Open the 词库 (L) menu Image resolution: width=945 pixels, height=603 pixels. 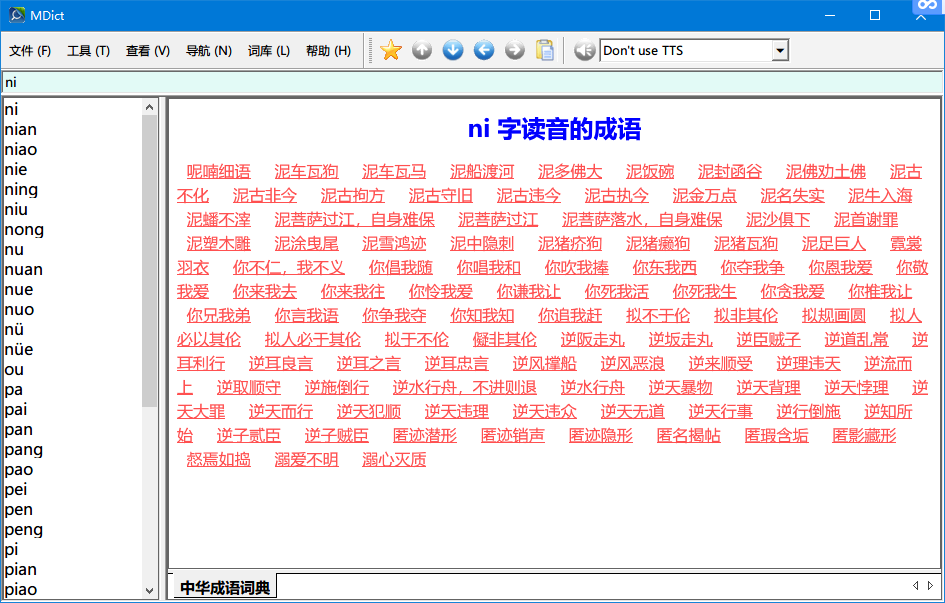(269, 51)
